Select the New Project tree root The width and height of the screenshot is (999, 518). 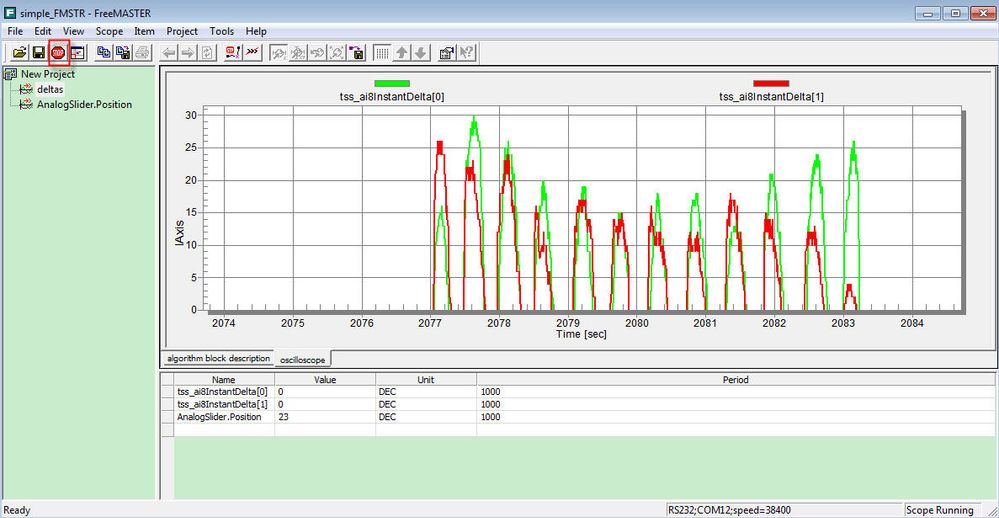[48, 74]
